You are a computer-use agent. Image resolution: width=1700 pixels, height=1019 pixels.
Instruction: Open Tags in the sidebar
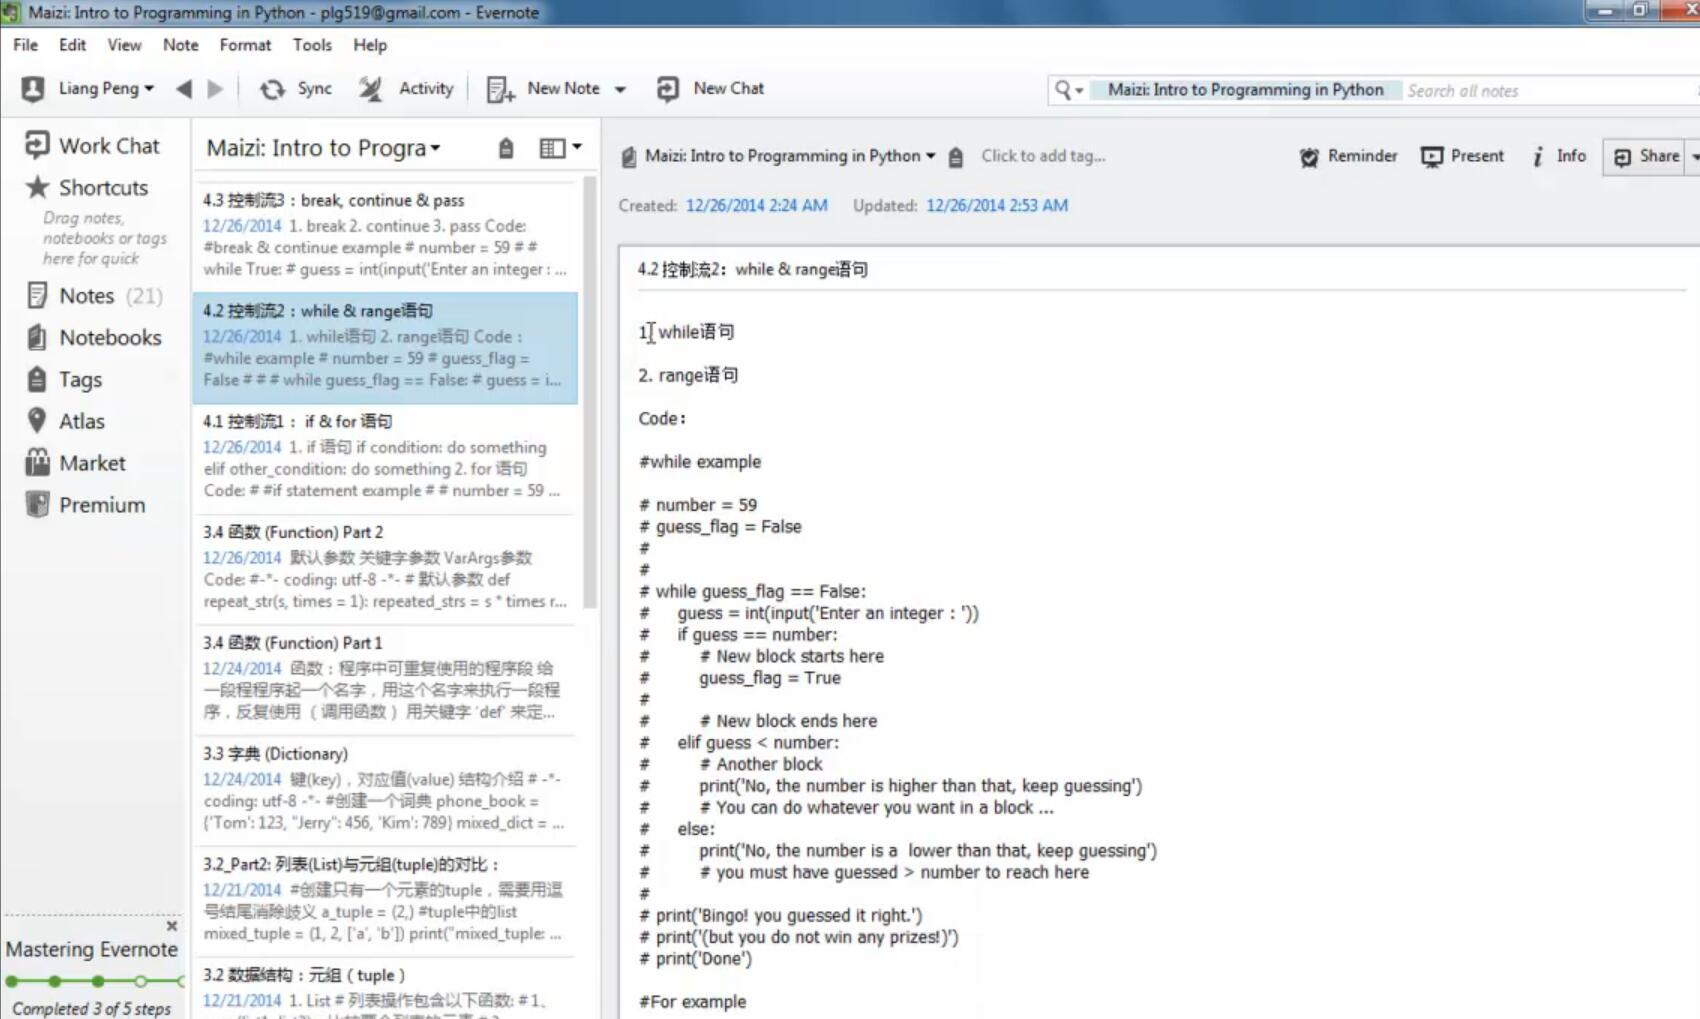pyautogui.click(x=64, y=380)
